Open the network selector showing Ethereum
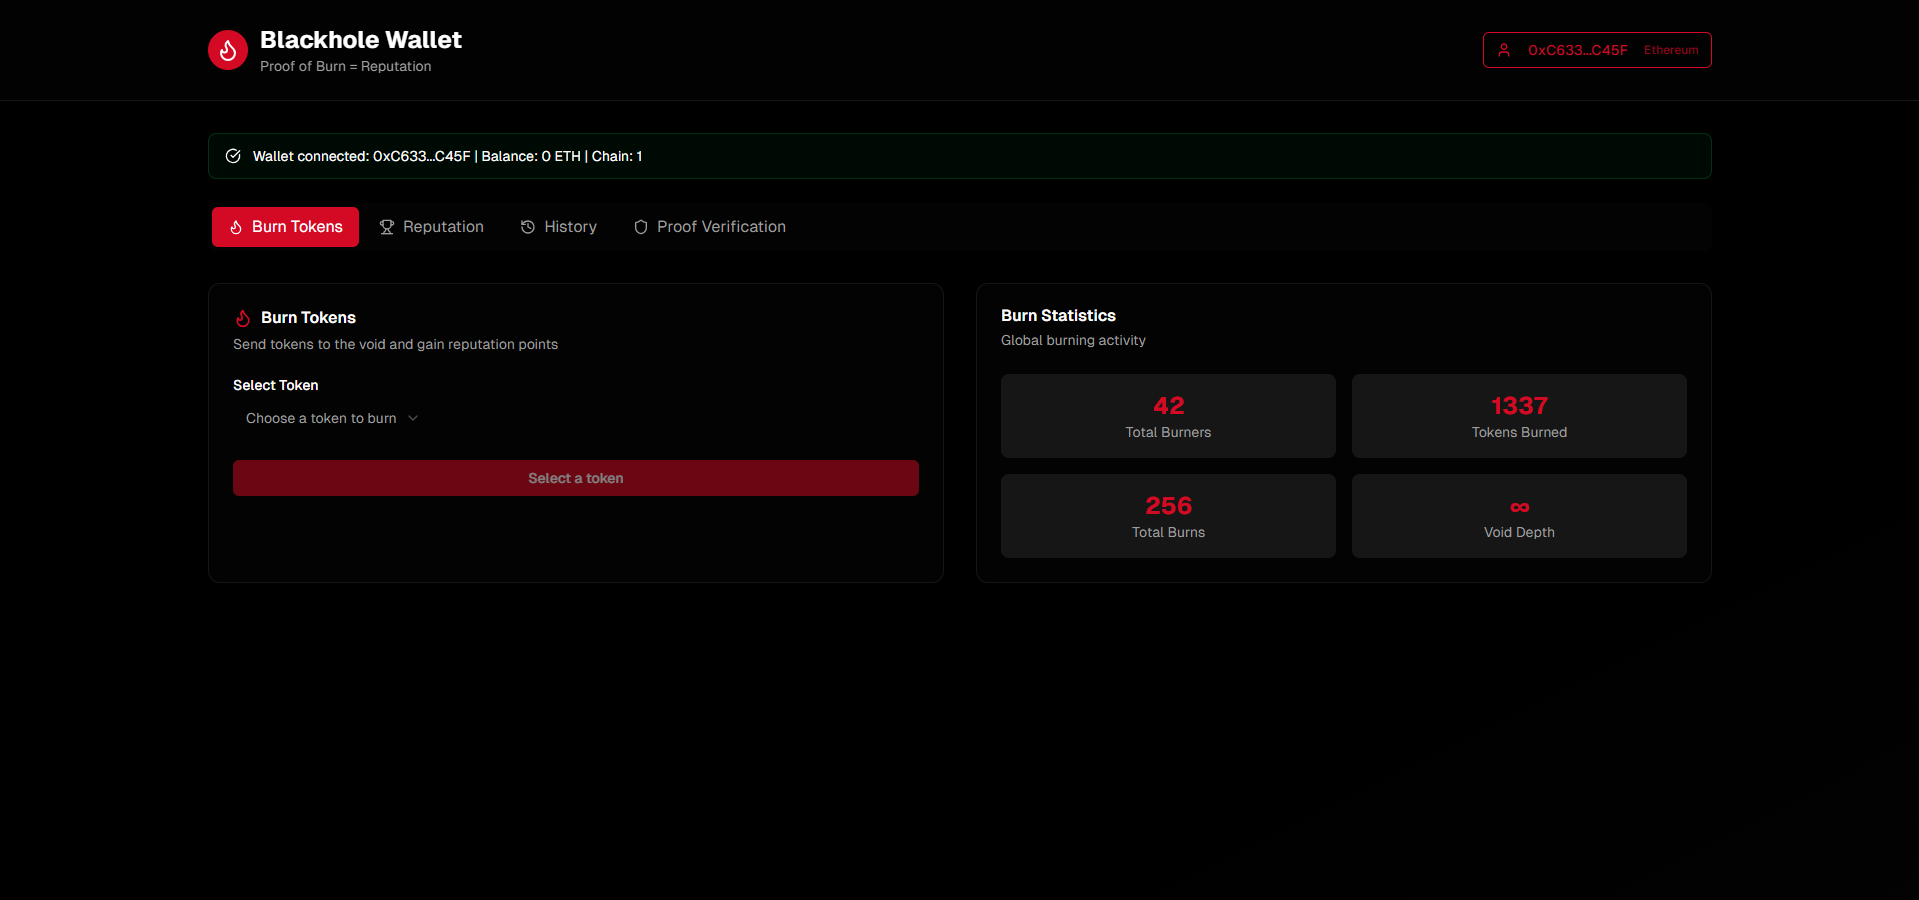Screen dimensions: 1919x900 tap(1671, 49)
